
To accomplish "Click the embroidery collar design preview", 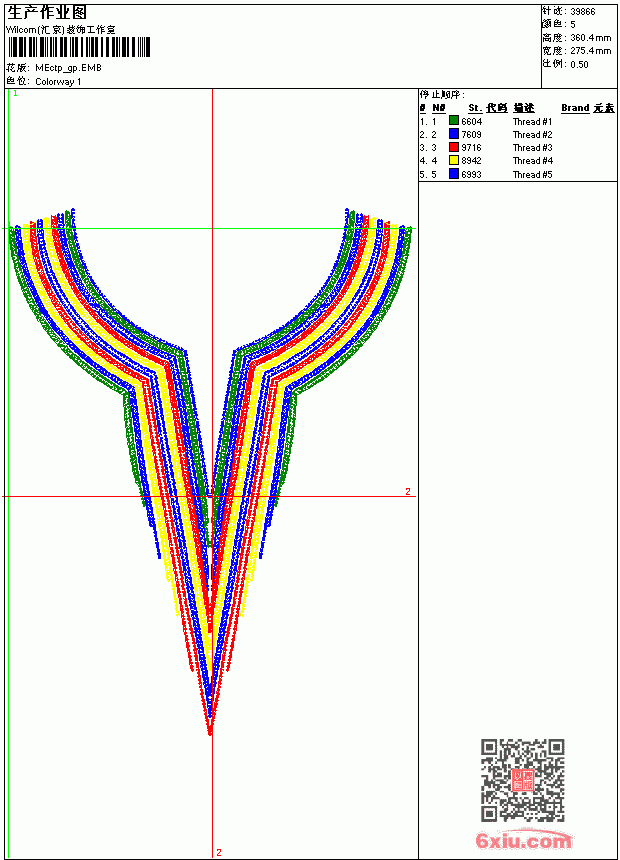I will tap(211, 472).
